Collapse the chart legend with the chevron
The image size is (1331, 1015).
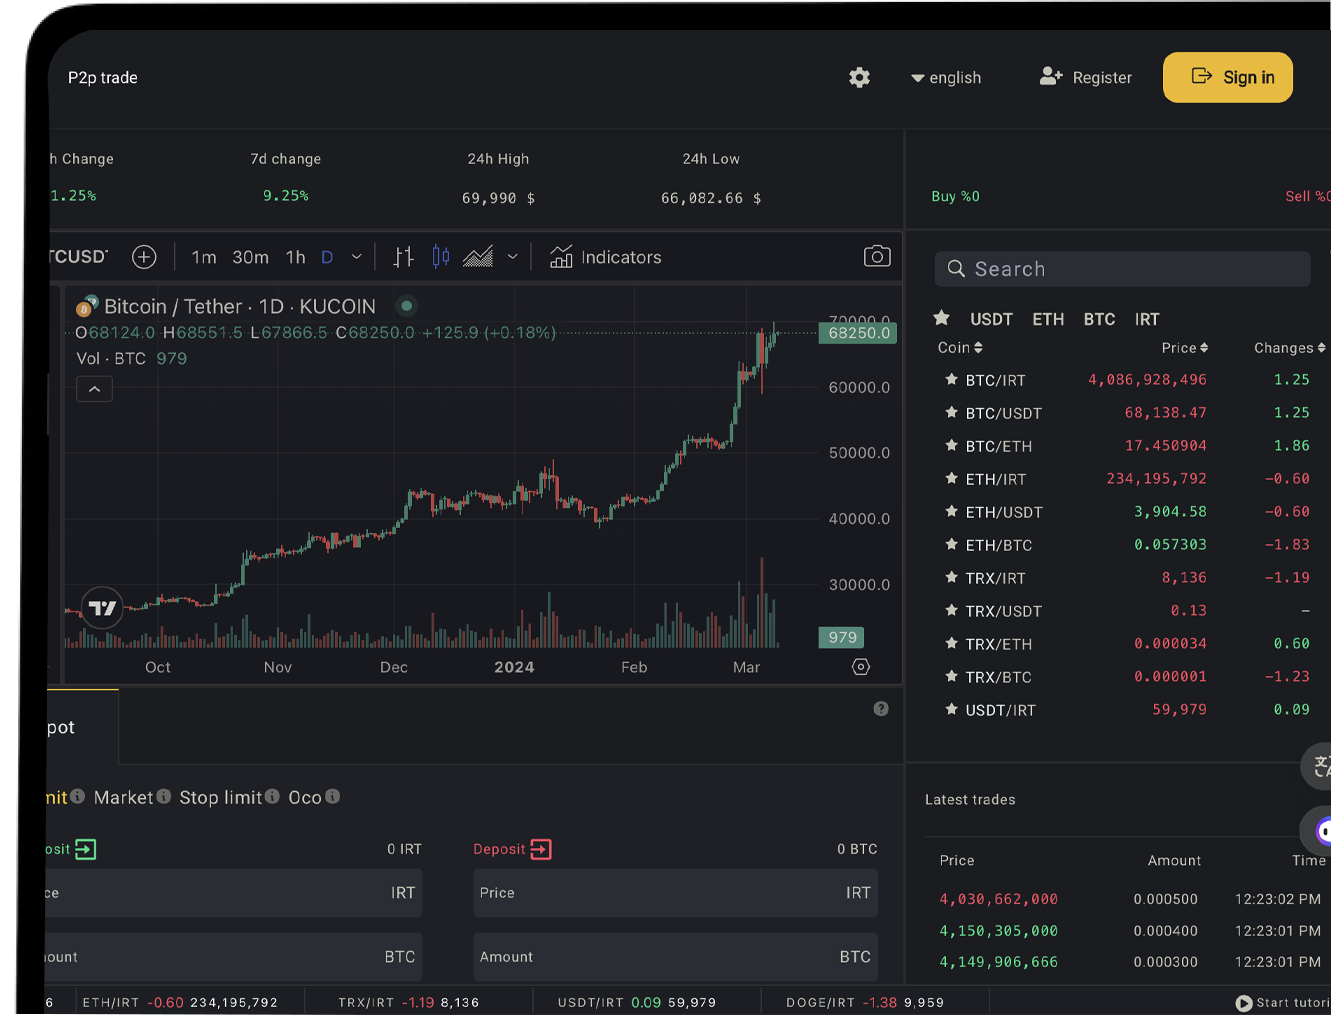point(94,389)
